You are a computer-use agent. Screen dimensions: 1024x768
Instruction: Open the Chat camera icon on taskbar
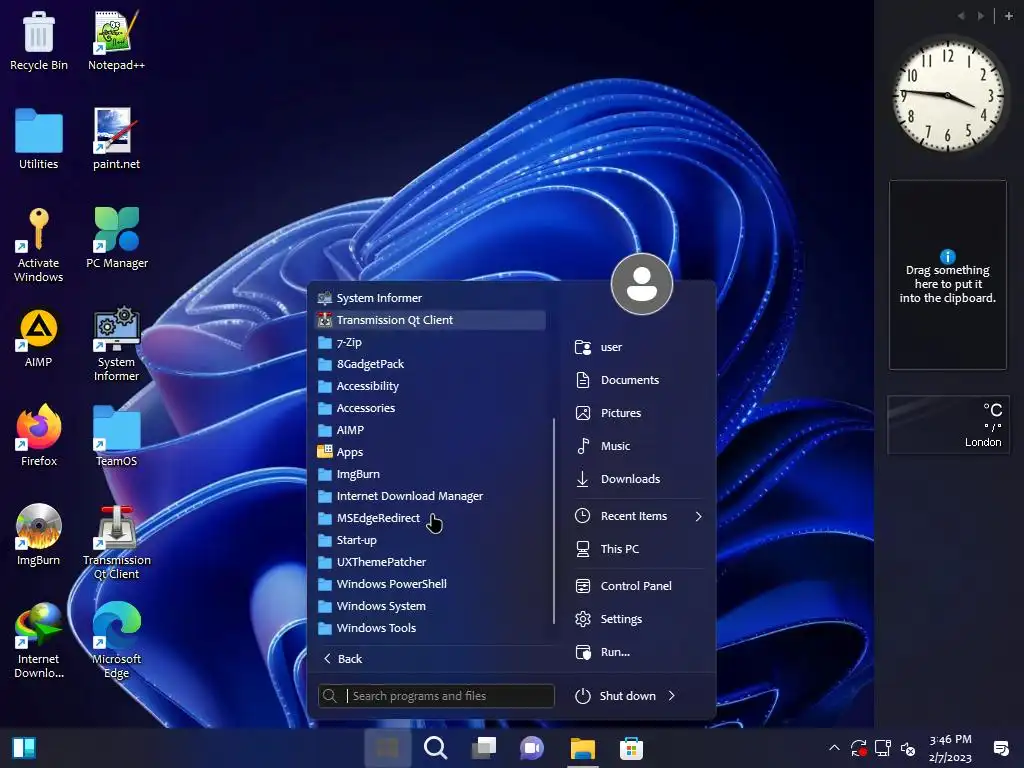(532, 748)
